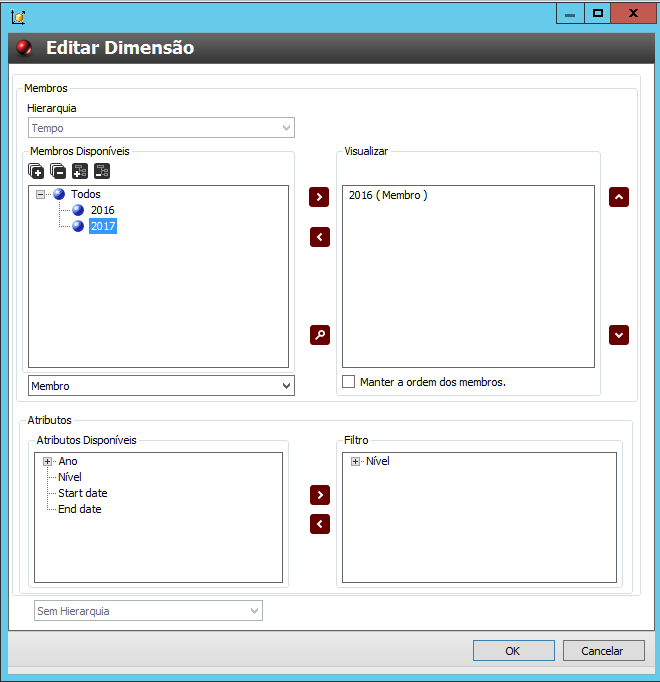Move member up in Visualizar list
Viewport: 660px width, 682px height.
click(619, 197)
